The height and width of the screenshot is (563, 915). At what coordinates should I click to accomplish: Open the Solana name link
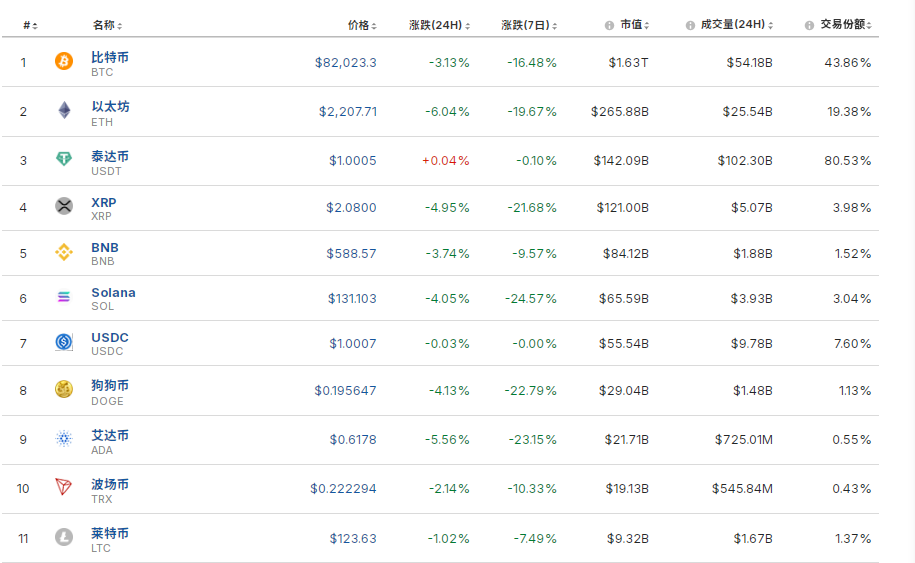[x=113, y=292]
